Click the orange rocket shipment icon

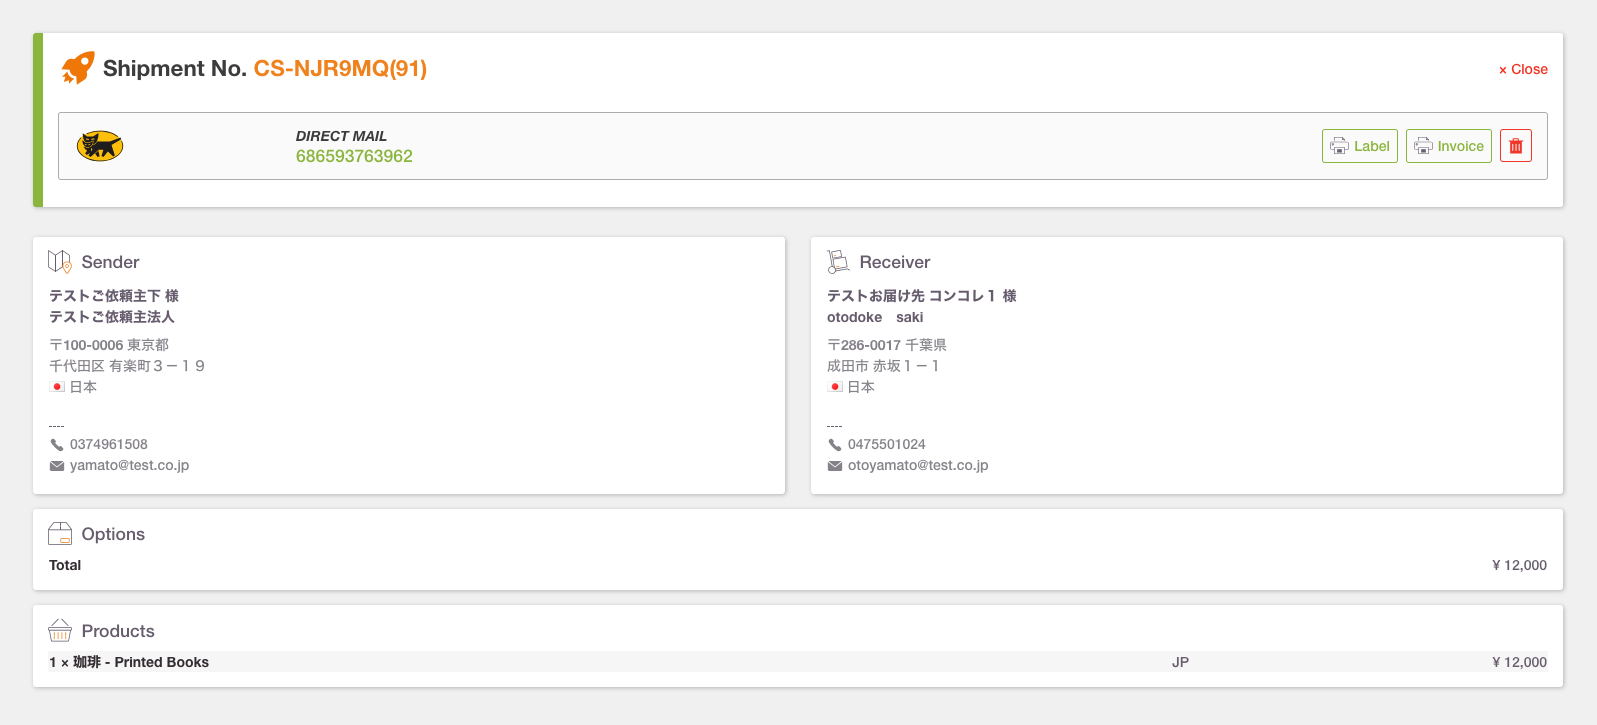pyautogui.click(x=78, y=68)
